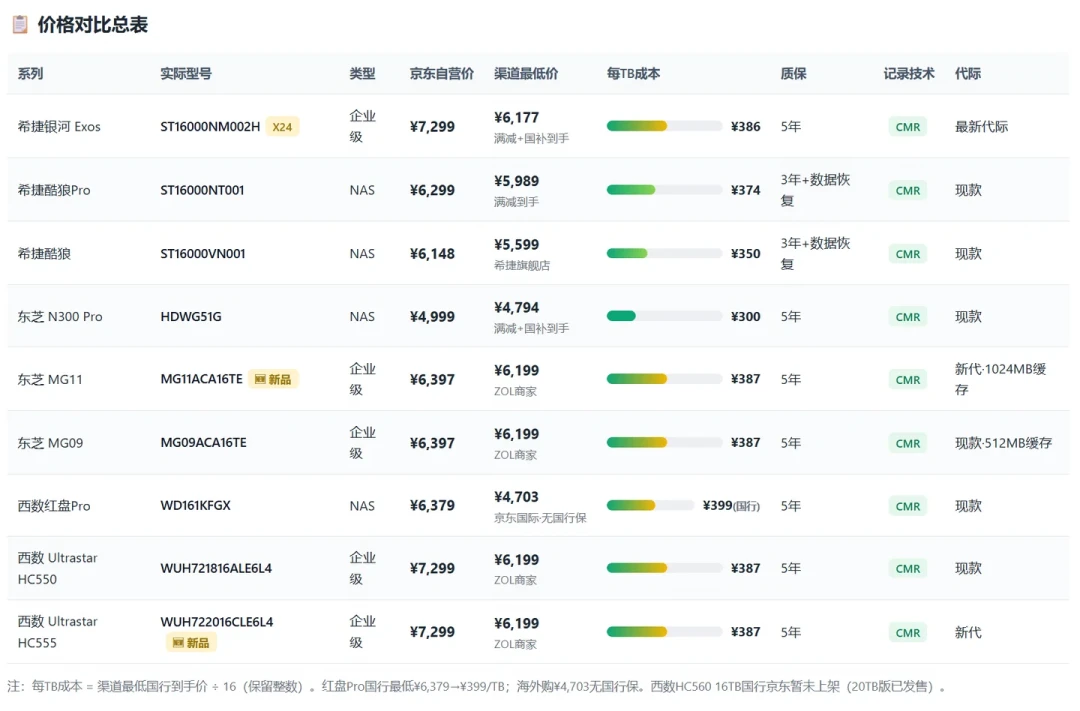Image resolution: width=1080 pixels, height=711 pixels.
Task: Click the ¥5,599 lowest channel price
Action: pyautogui.click(x=517, y=245)
